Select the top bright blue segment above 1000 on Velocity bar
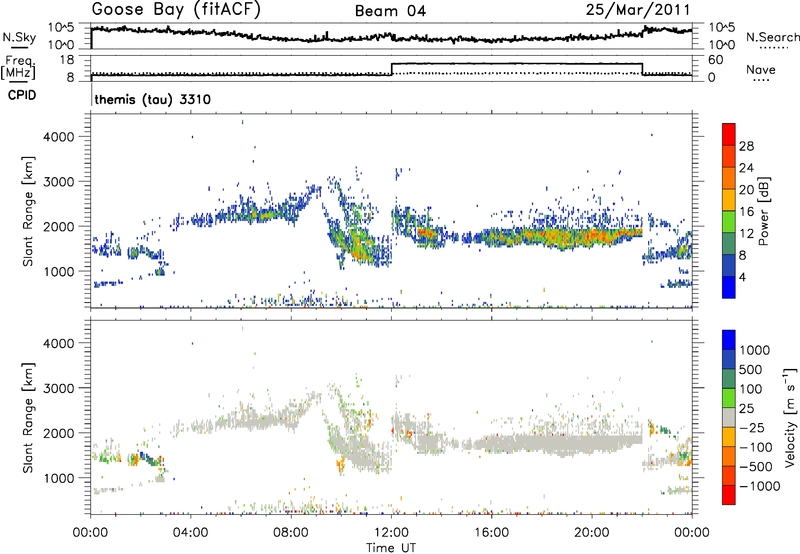Viewport: 800px width, 554px height. (x=729, y=340)
